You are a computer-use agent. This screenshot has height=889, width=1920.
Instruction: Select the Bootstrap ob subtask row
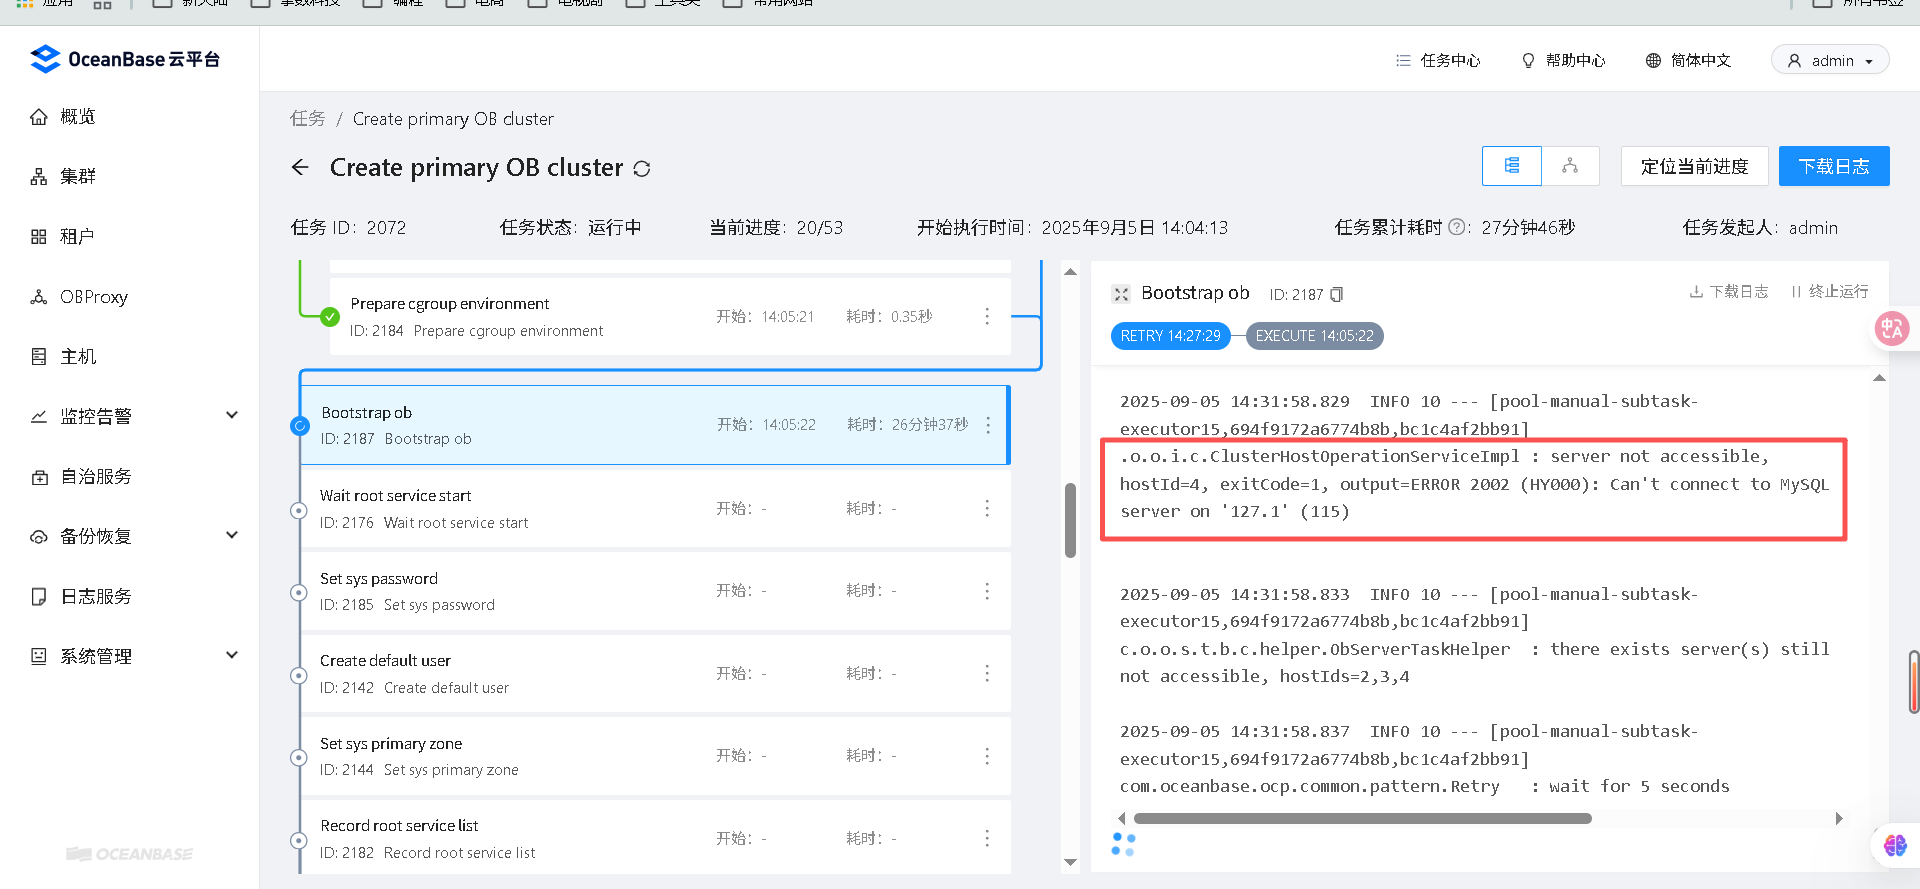coord(655,425)
